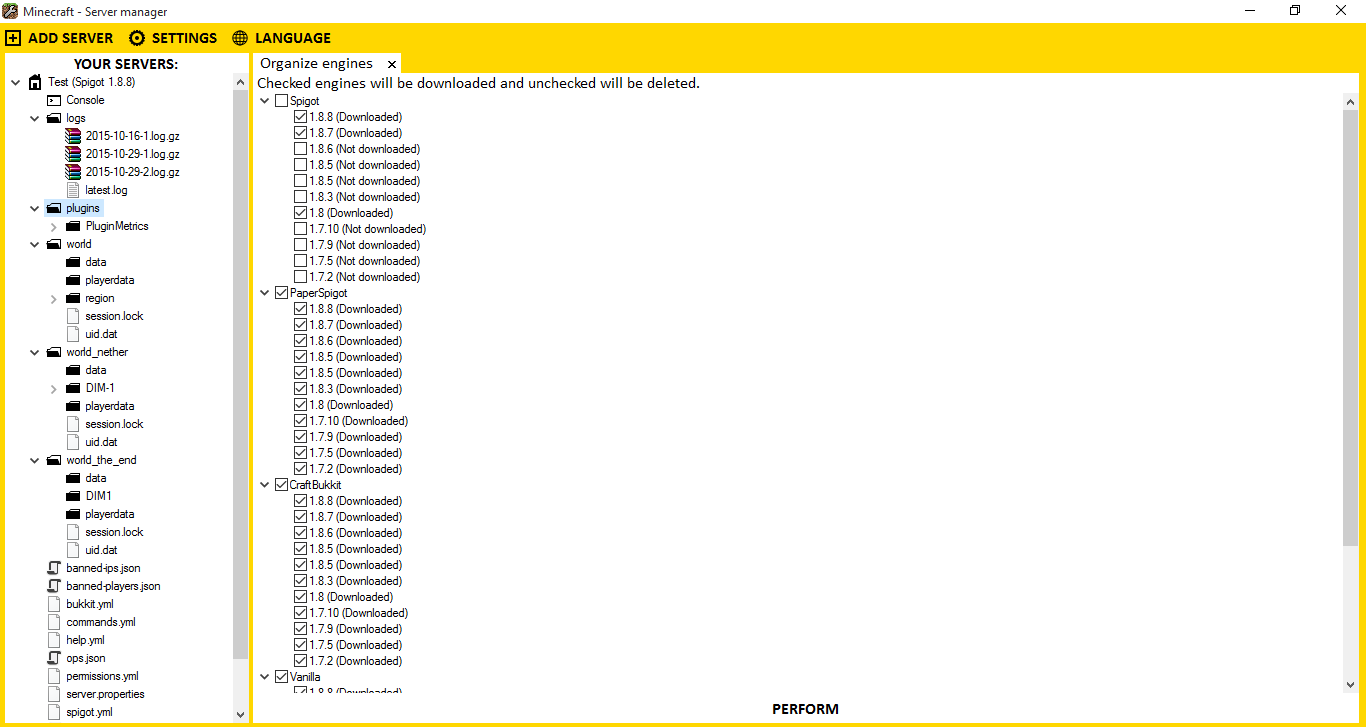Screen dimensions: 1366x727
Task: Click the ops.json file icon
Action: [x=54, y=658]
